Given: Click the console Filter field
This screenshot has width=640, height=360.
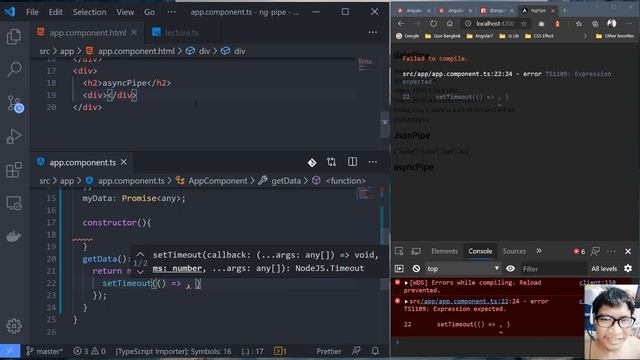Looking at the screenshot, I should point(553,269).
